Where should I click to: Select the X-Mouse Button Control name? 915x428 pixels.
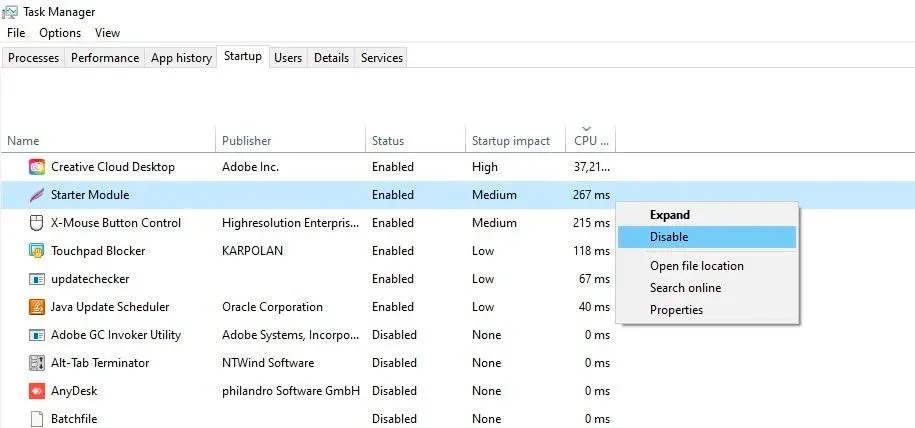point(116,223)
